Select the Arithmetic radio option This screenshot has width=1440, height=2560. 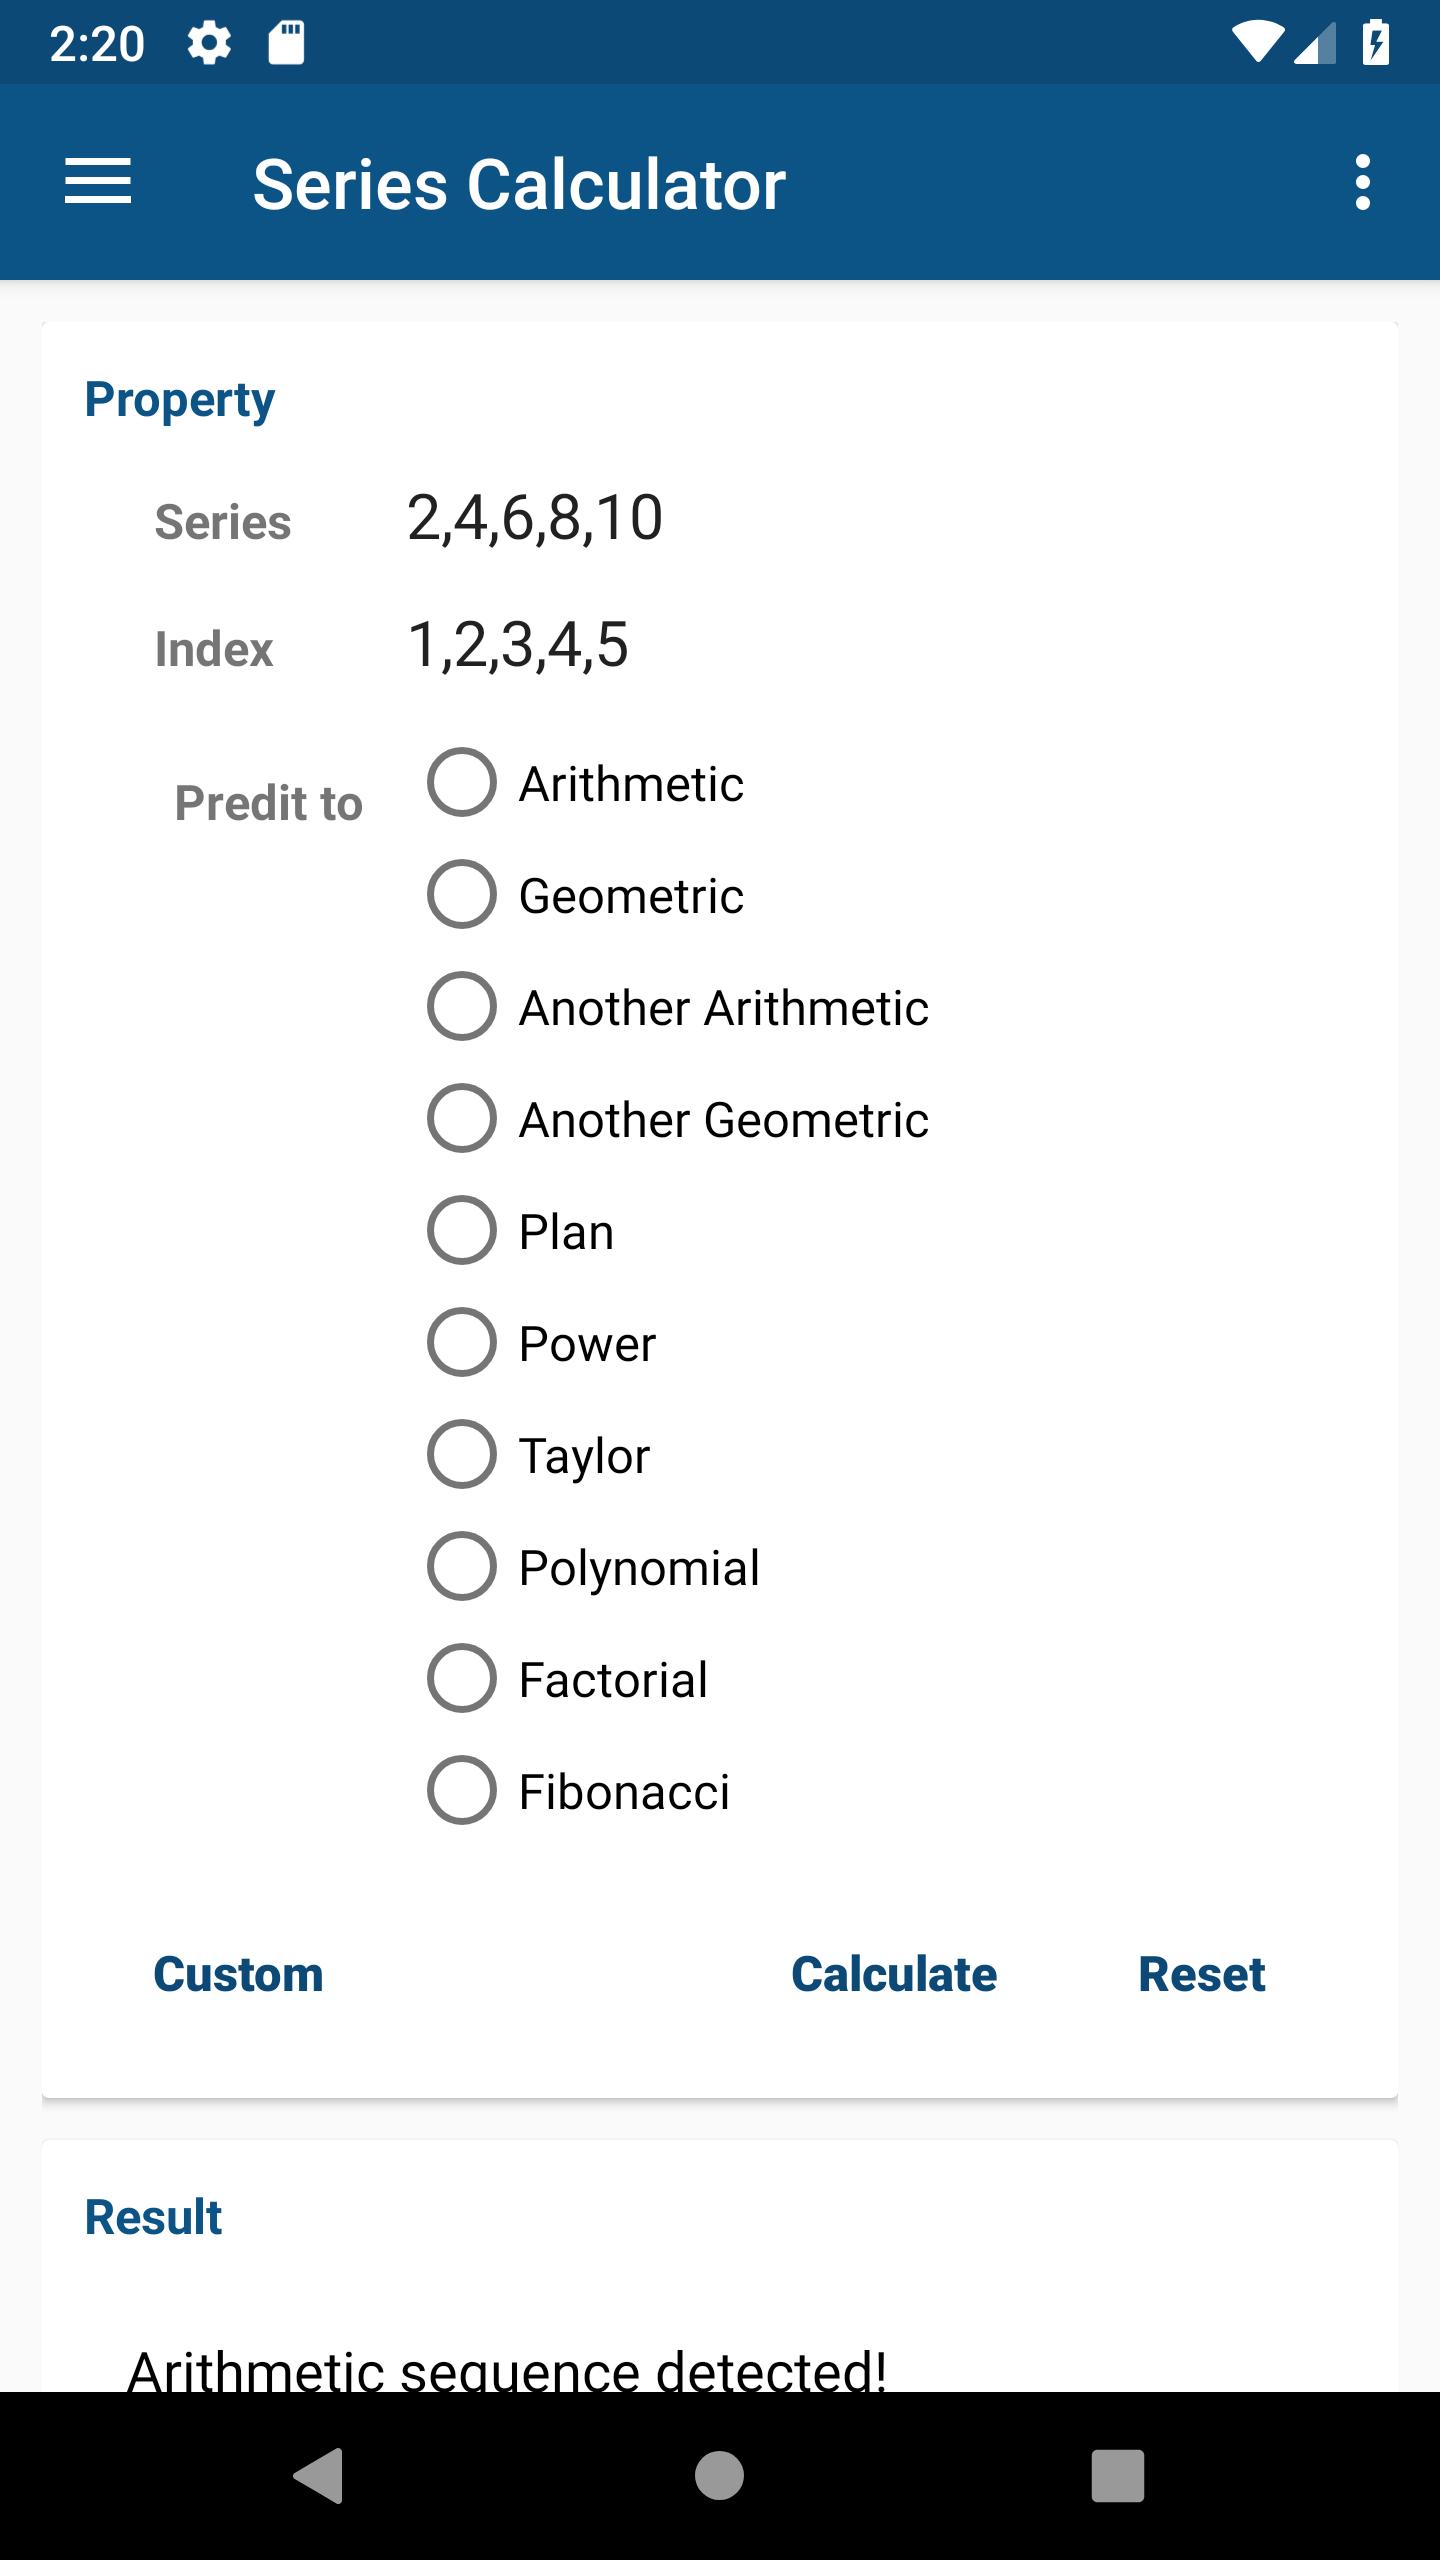(586, 783)
